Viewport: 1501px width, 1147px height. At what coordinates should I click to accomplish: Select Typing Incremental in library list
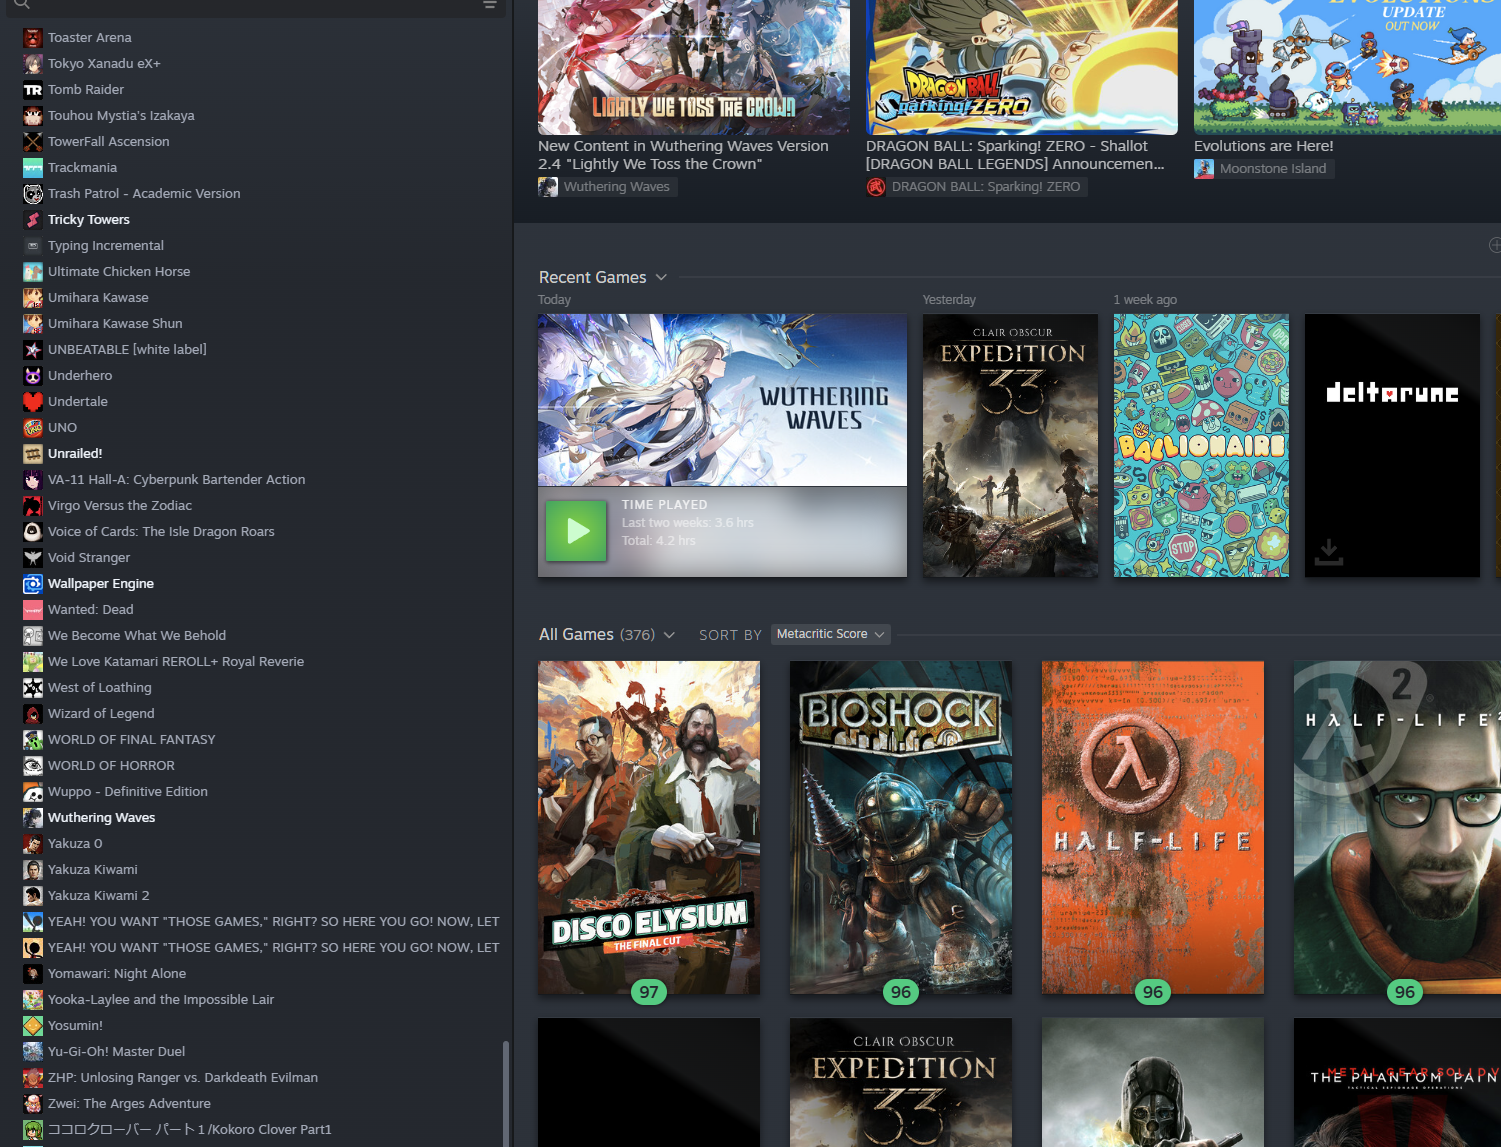pyautogui.click(x=106, y=246)
